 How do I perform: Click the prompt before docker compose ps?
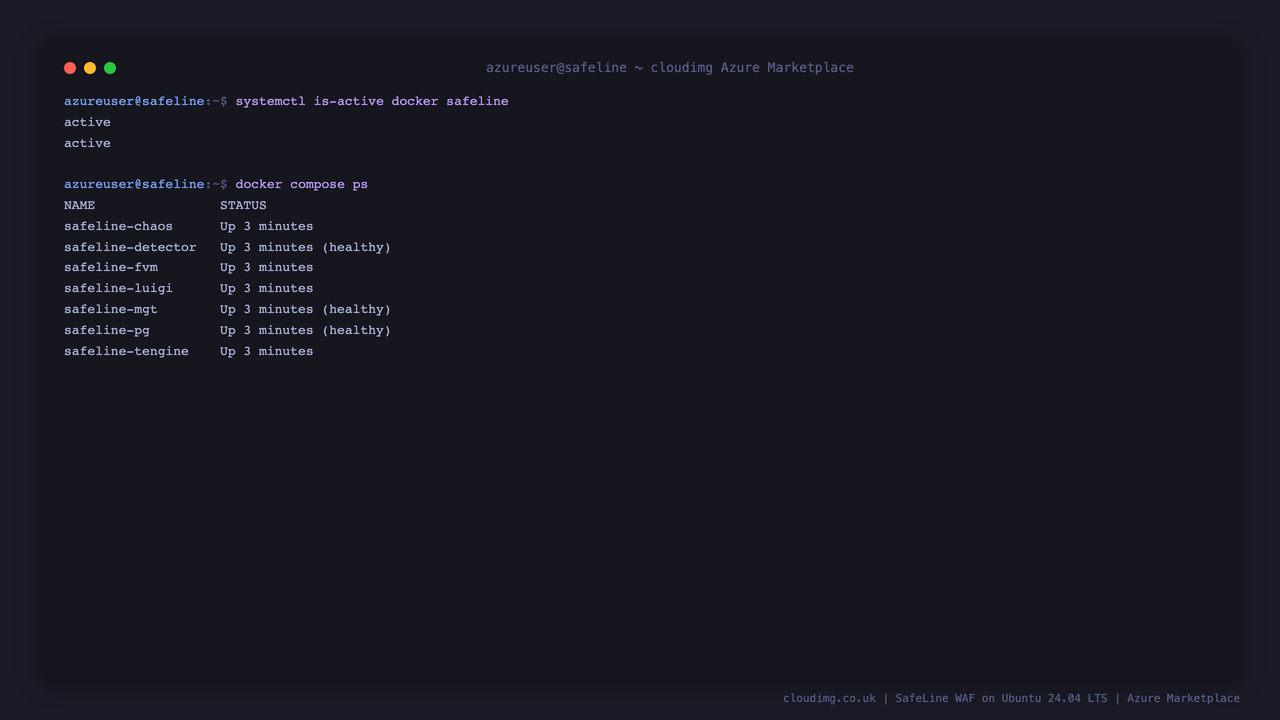click(x=146, y=184)
